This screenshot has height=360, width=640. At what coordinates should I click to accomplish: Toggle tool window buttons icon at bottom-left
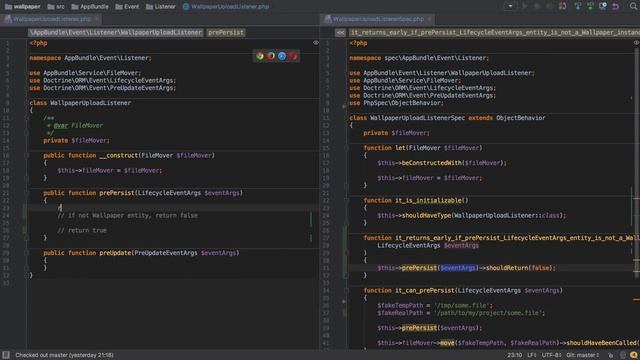coord(6,355)
